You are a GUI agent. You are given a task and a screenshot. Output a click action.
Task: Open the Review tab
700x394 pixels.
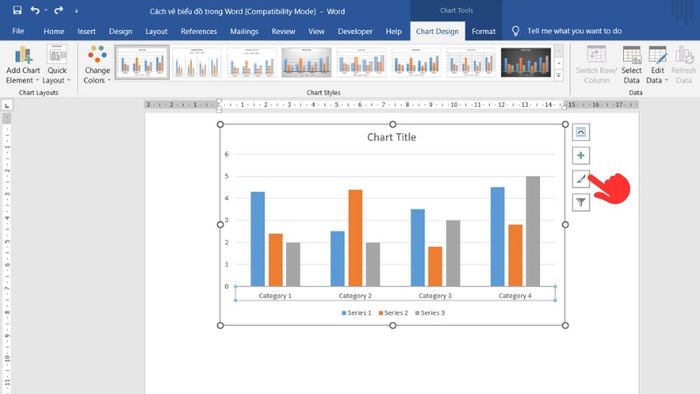click(x=283, y=31)
